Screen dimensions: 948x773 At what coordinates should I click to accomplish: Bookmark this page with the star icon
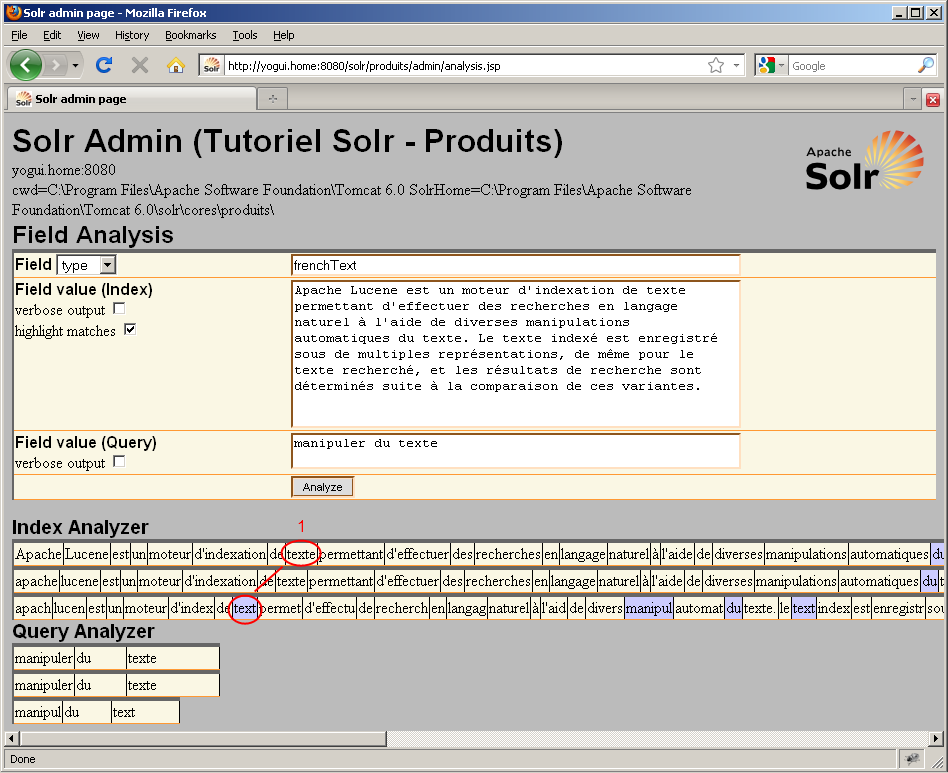point(716,65)
